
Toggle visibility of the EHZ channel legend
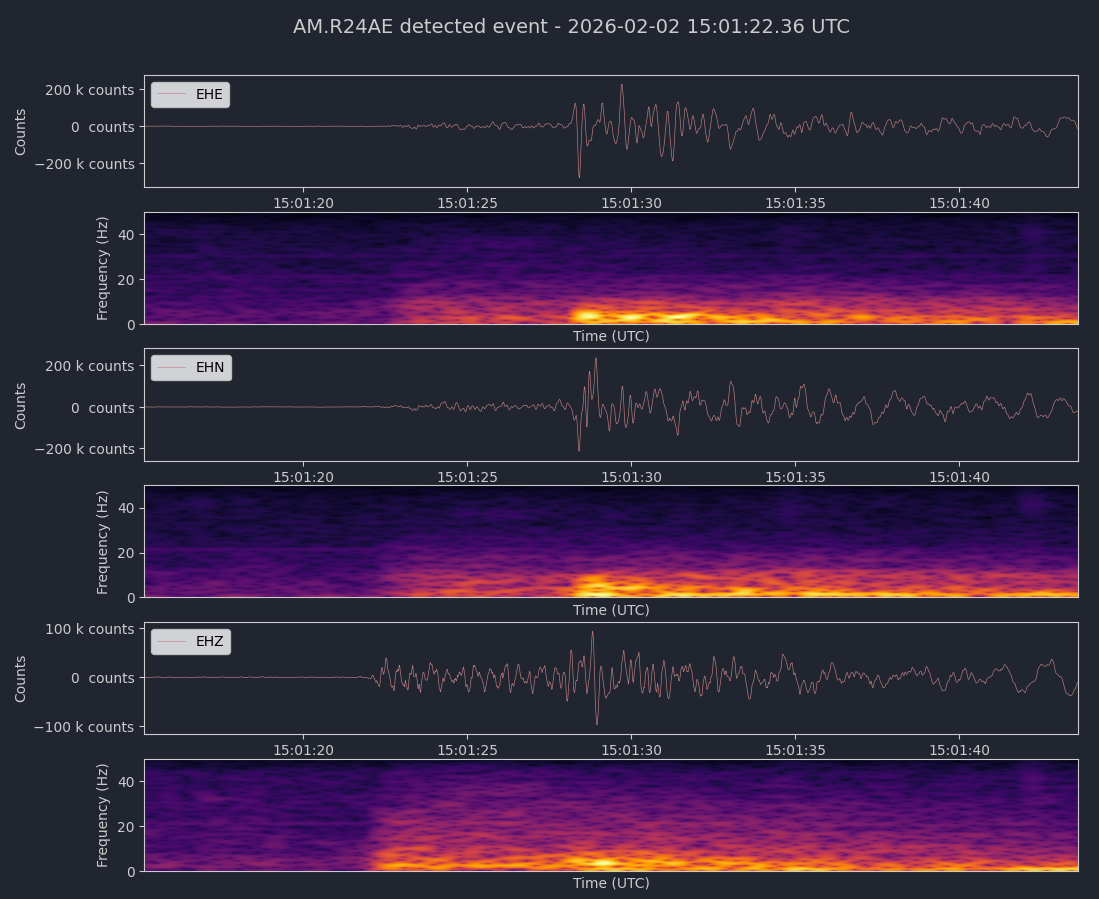(x=190, y=641)
